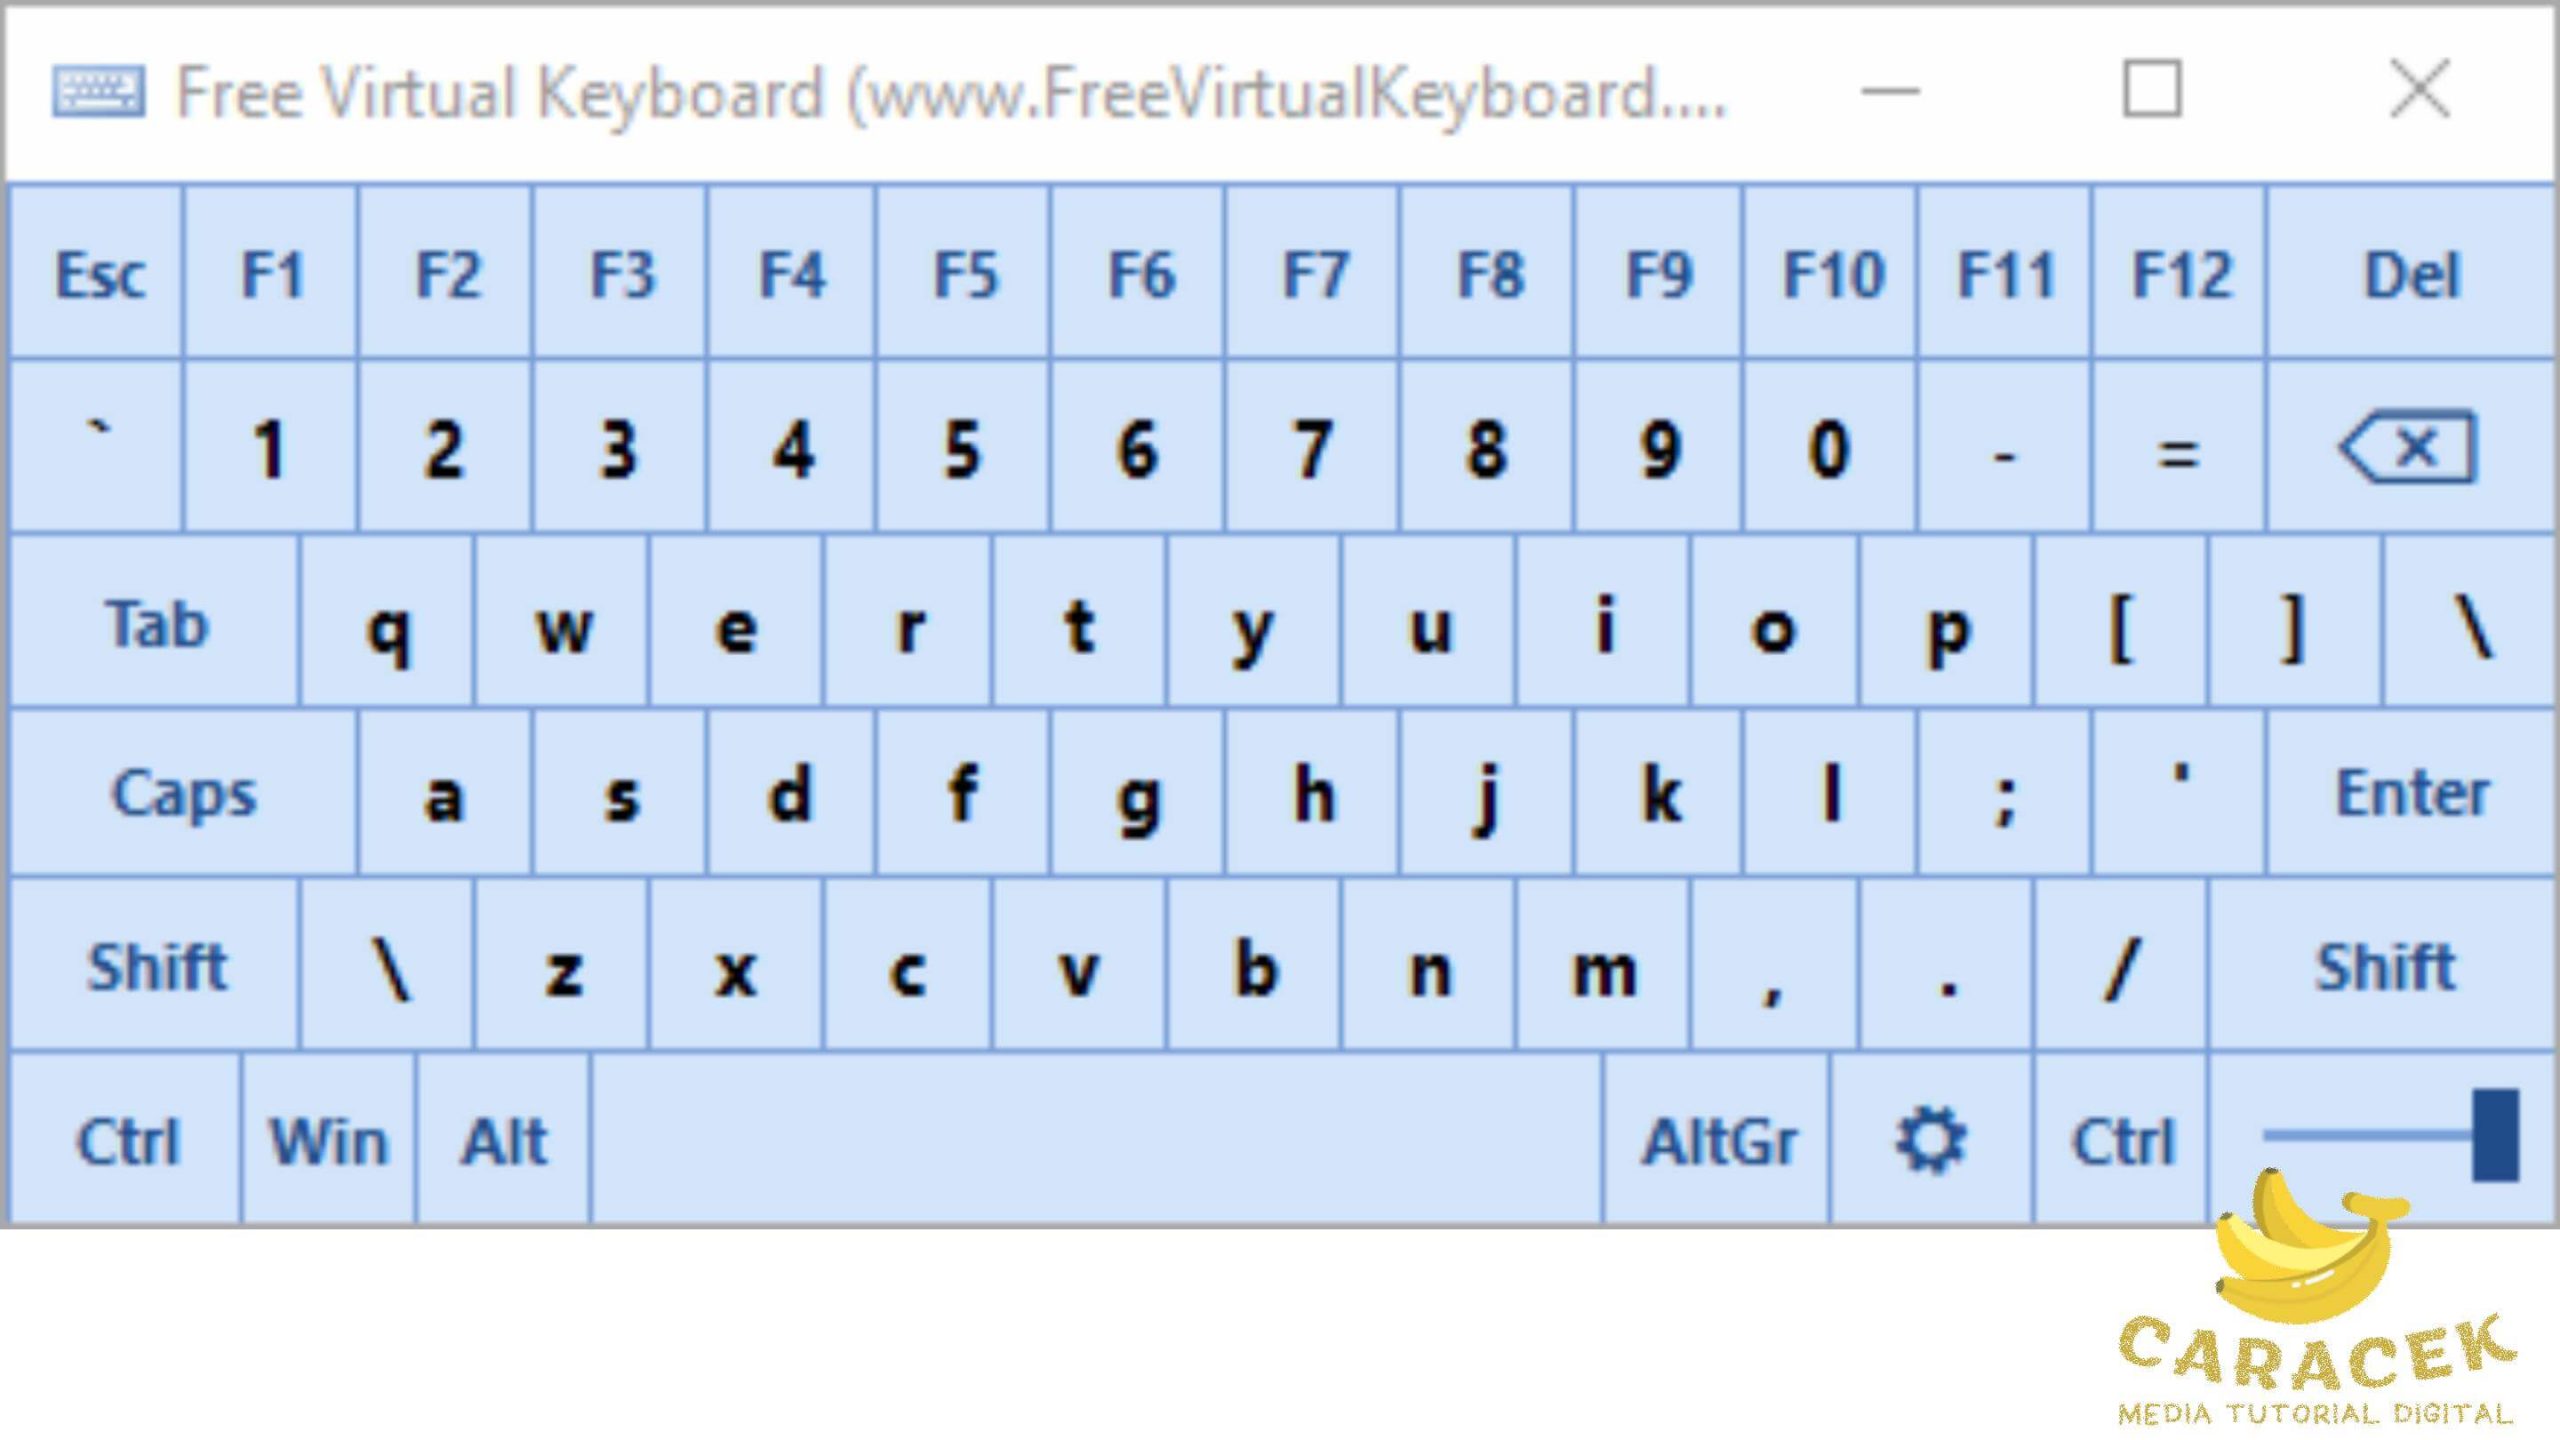Click the Escape key button

point(100,274)
